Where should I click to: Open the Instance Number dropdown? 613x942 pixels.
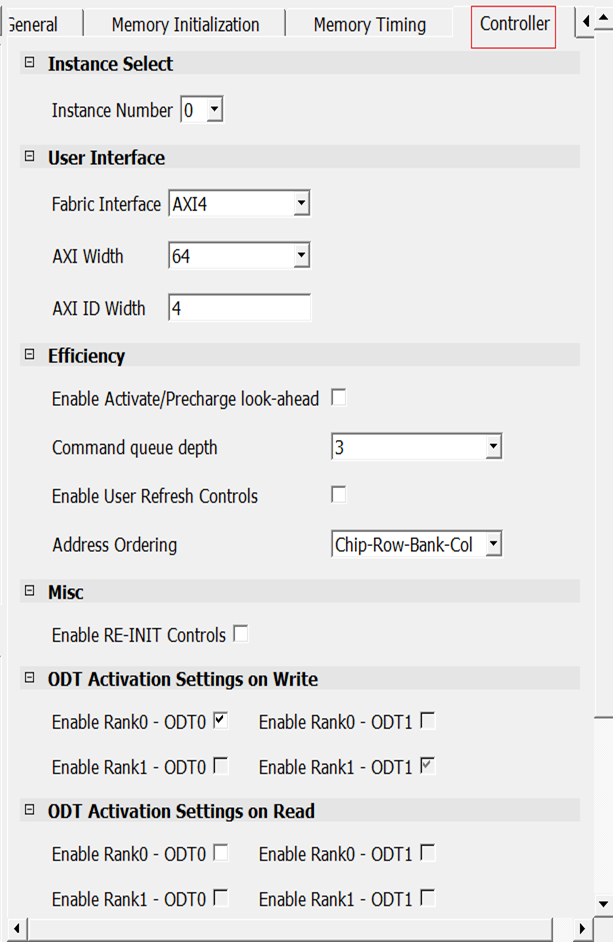point(214,111)
